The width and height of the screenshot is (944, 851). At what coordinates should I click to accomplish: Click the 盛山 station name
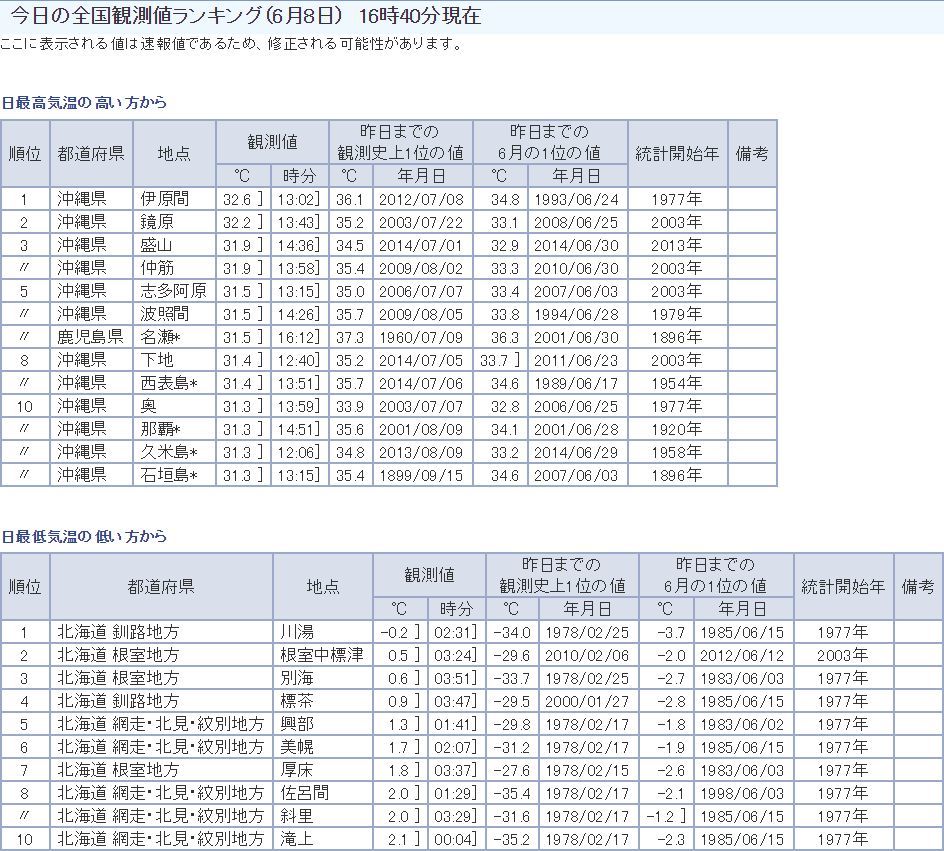[x=157, y=245]
